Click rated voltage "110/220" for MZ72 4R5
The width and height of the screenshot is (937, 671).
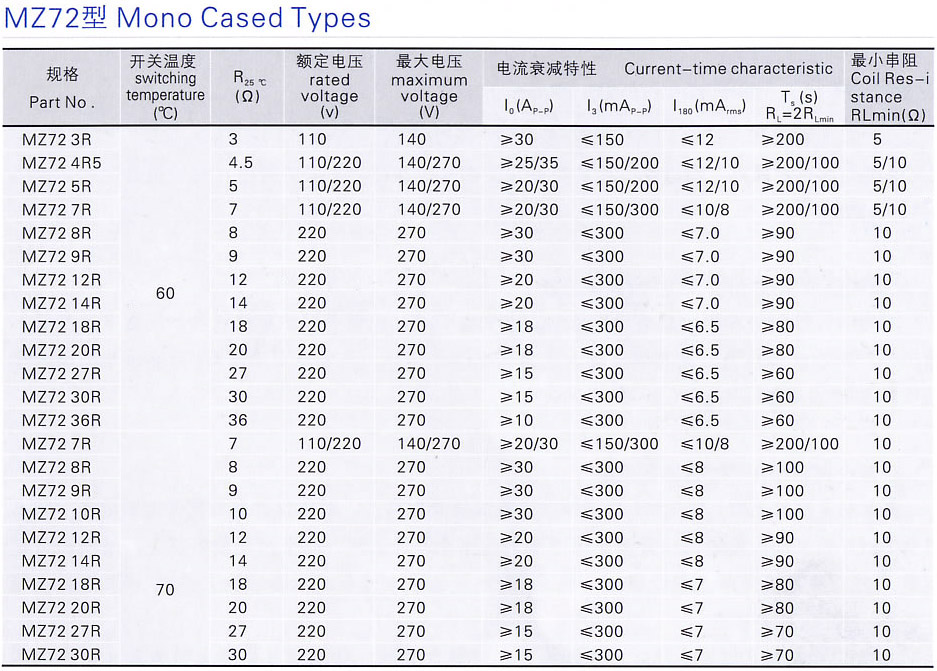[330, 163]
